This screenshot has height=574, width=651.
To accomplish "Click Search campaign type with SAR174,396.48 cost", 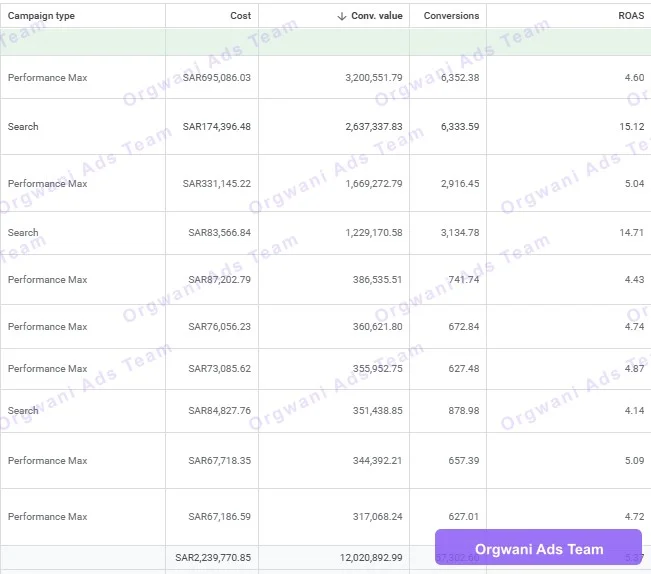I will point(23,127).
